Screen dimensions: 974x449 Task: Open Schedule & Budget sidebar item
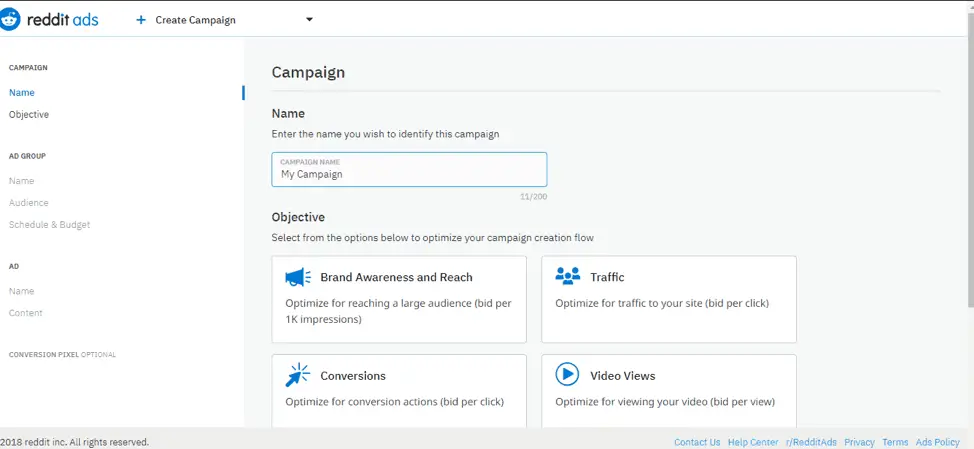(x=50, y=225)
